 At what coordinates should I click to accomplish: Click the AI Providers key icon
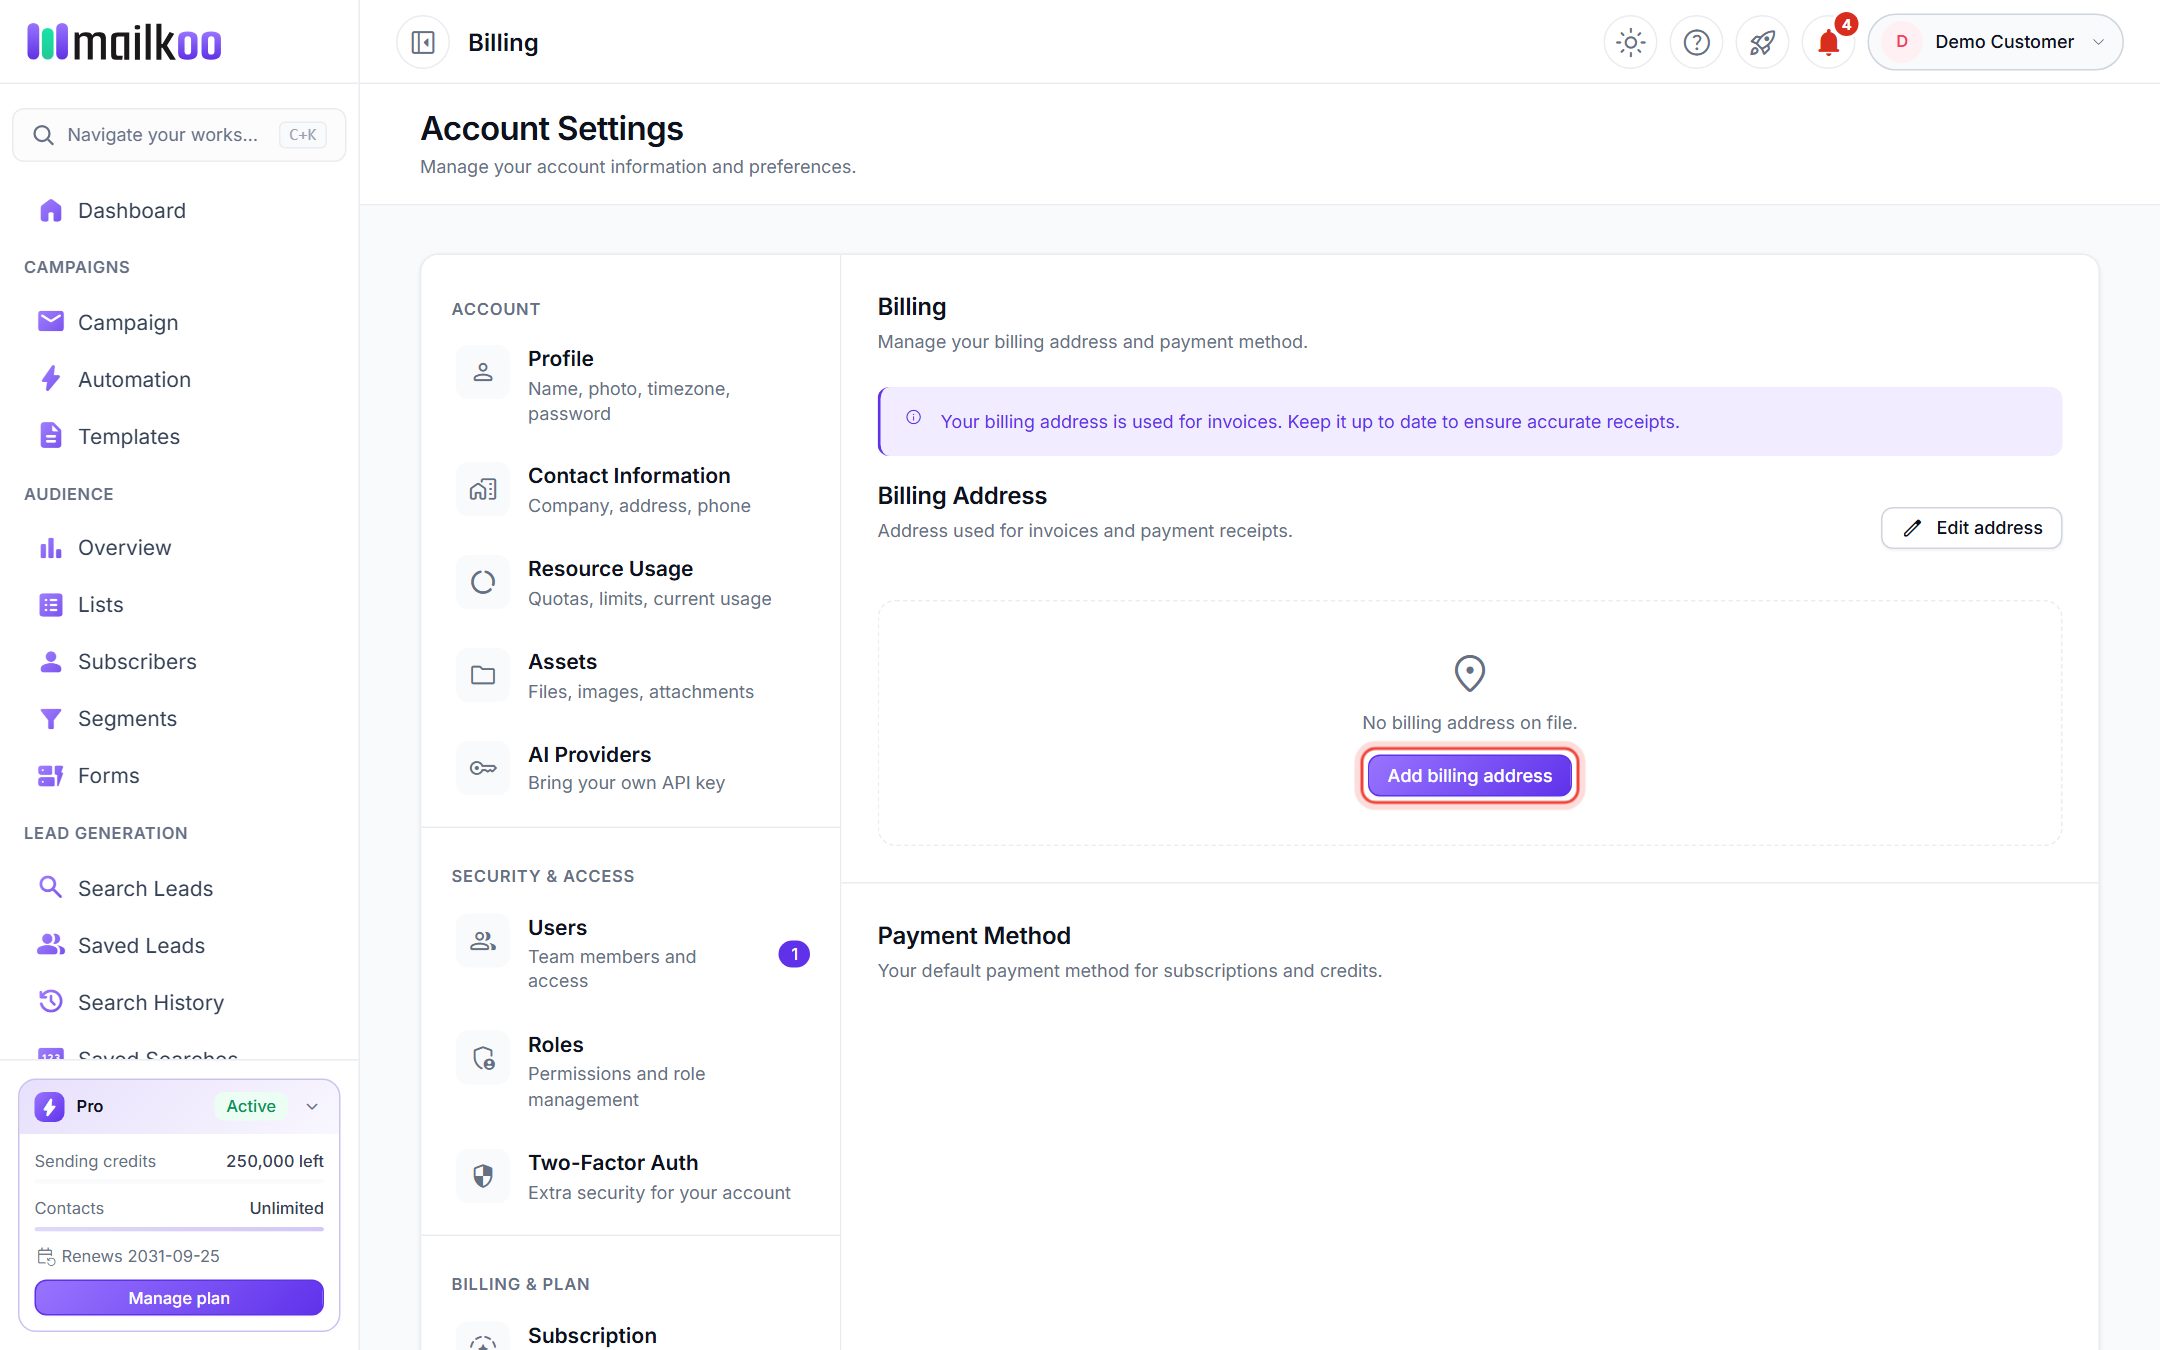(483, 768)
